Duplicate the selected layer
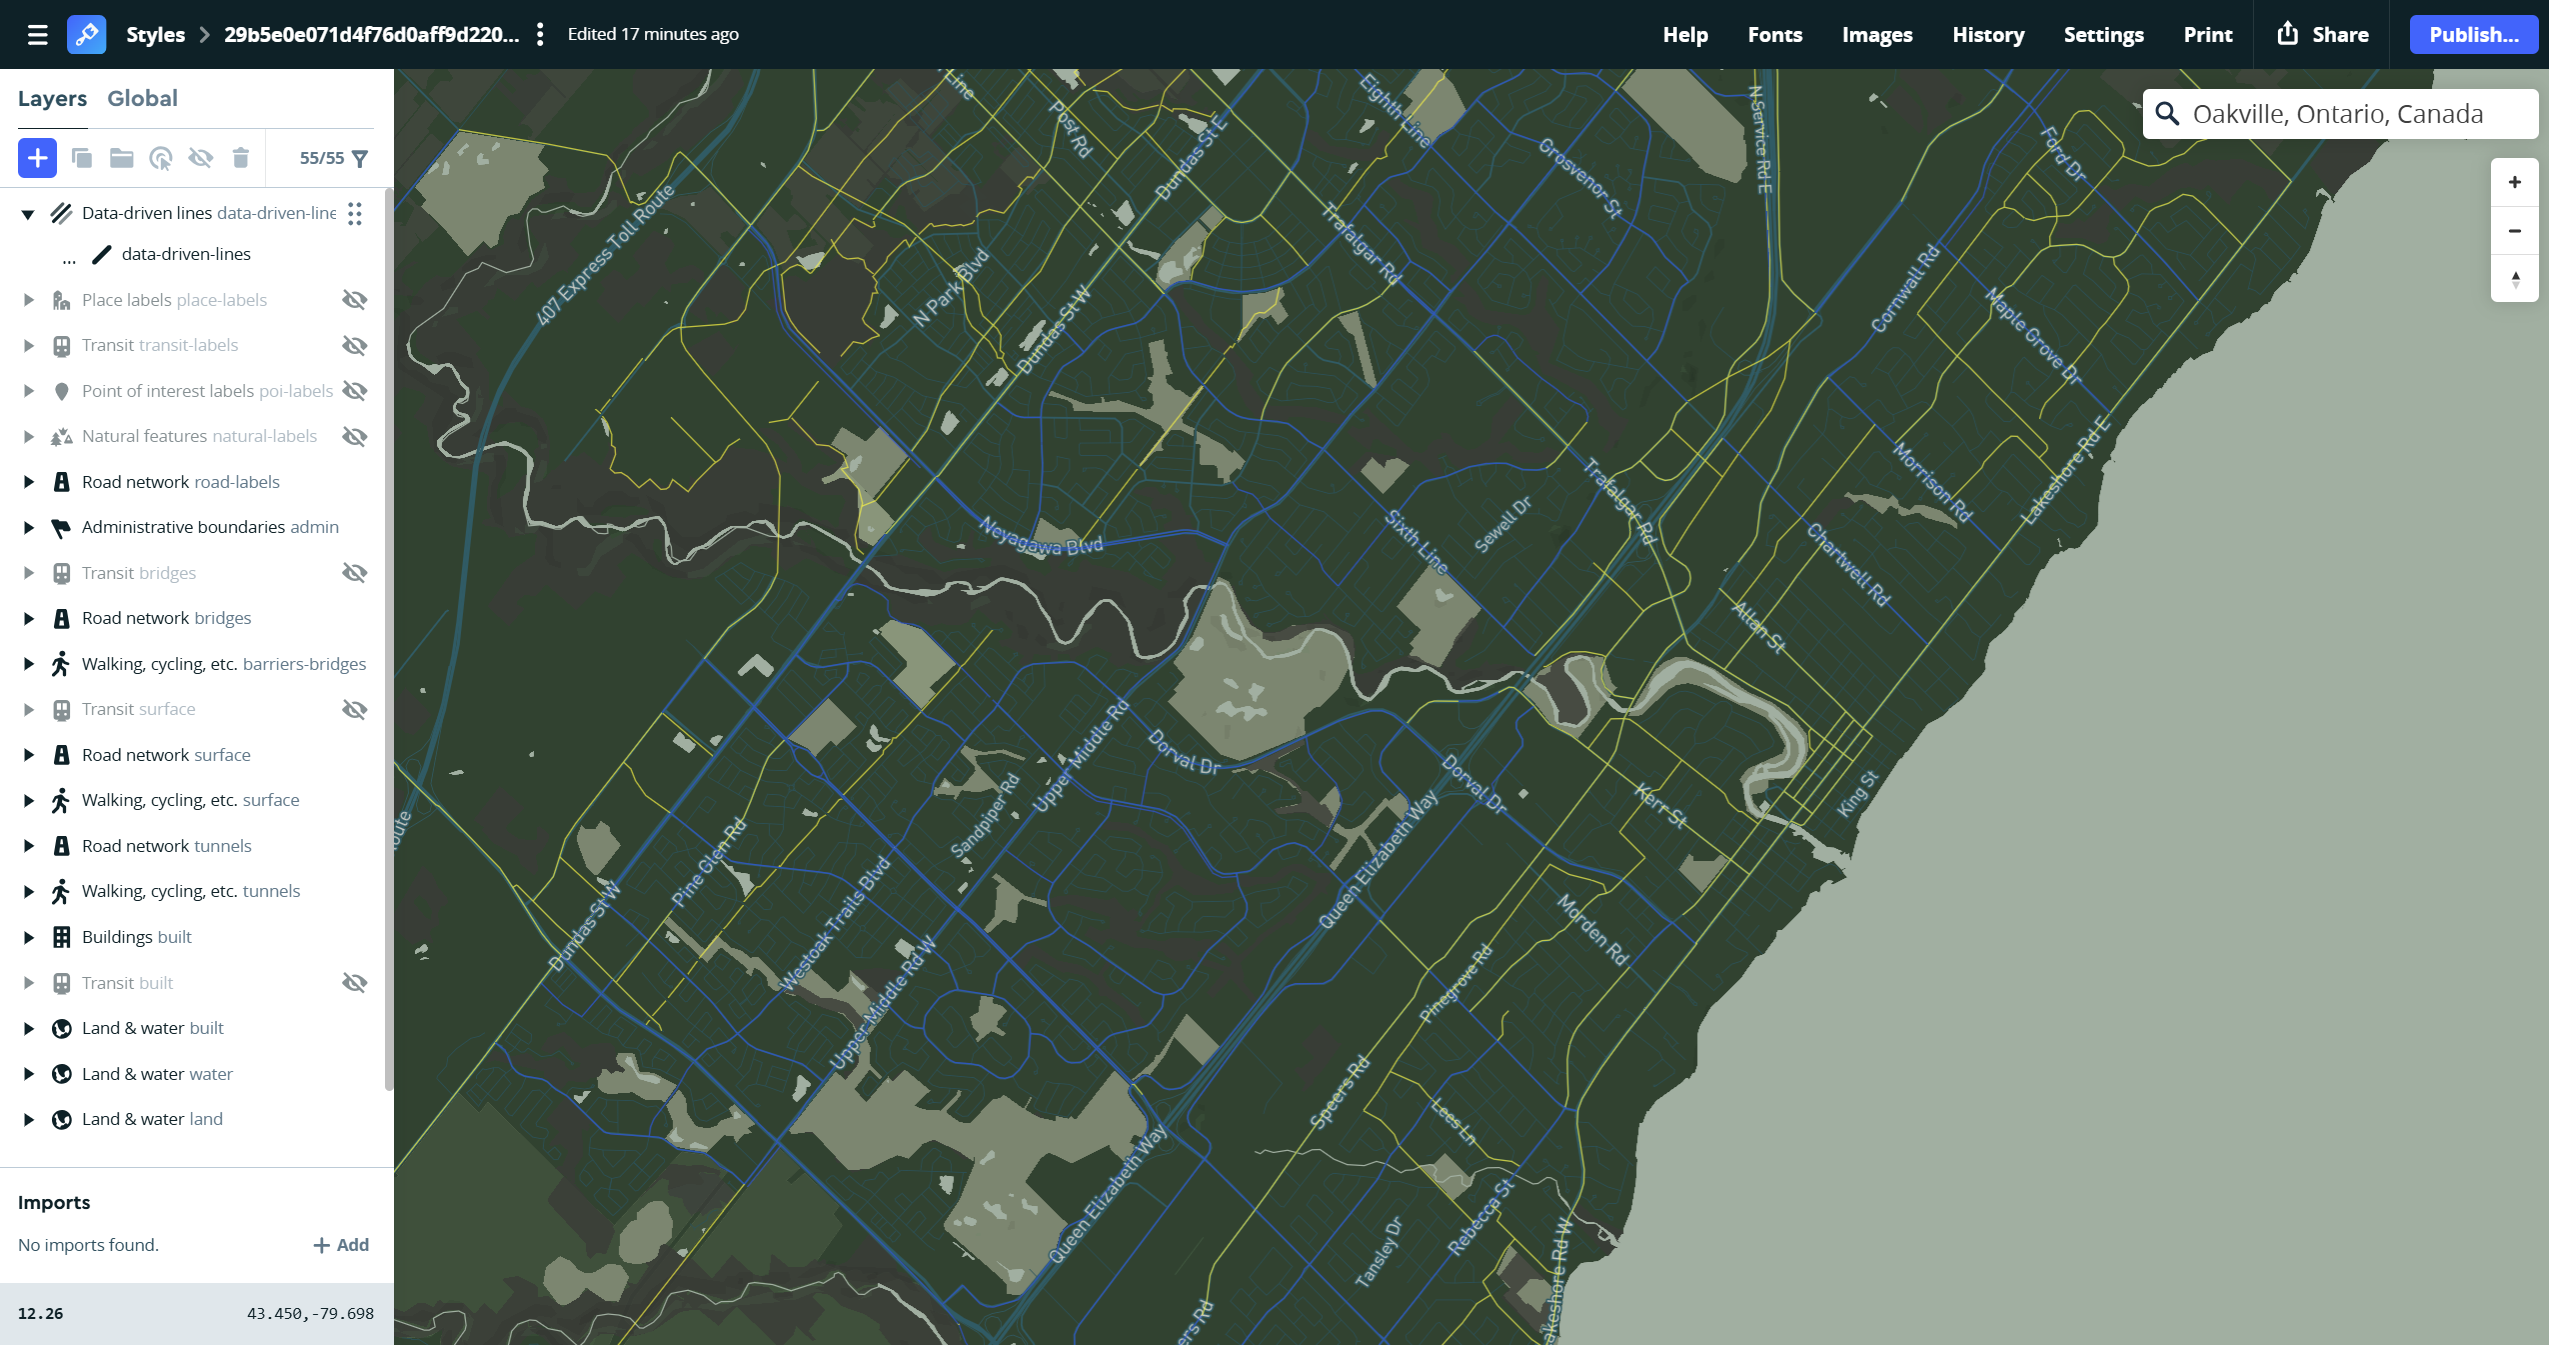This screenshot has width=2549, height=1345. [81, 158]
